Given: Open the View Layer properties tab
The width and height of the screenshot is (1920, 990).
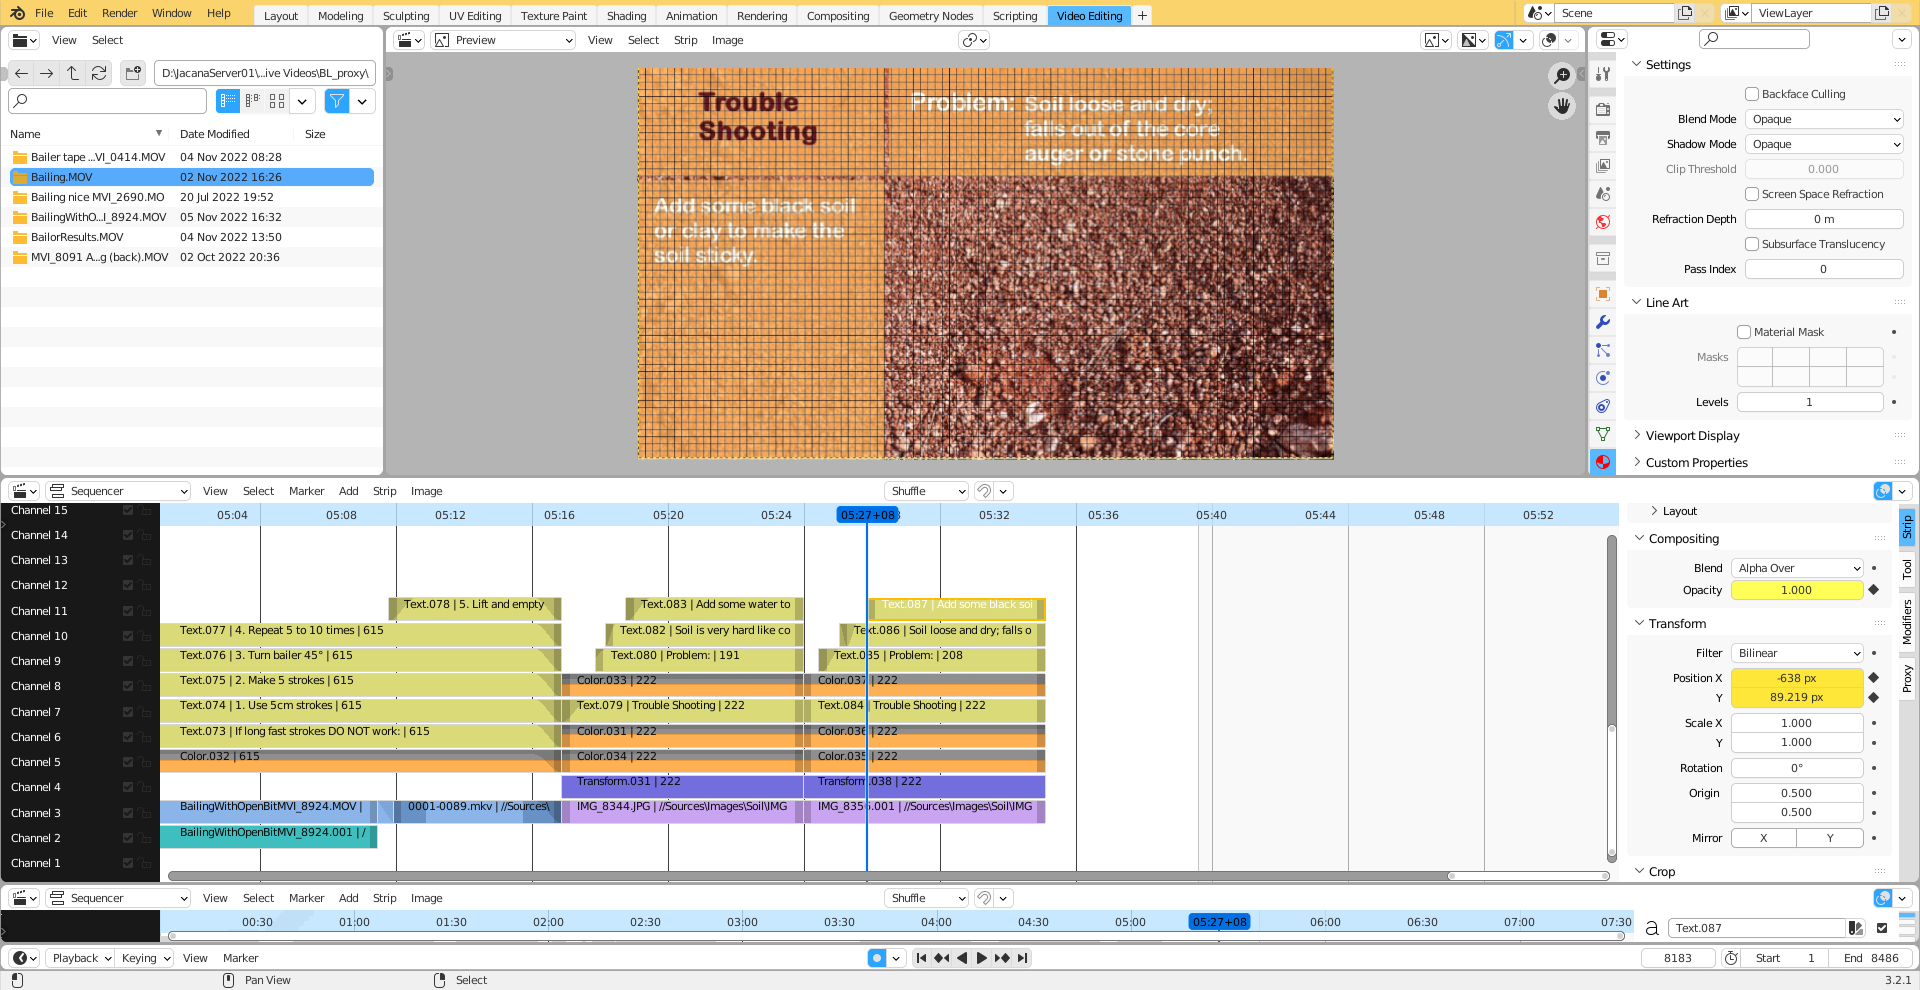Looking at the screenshot, I should click(x=1603, y=165).
